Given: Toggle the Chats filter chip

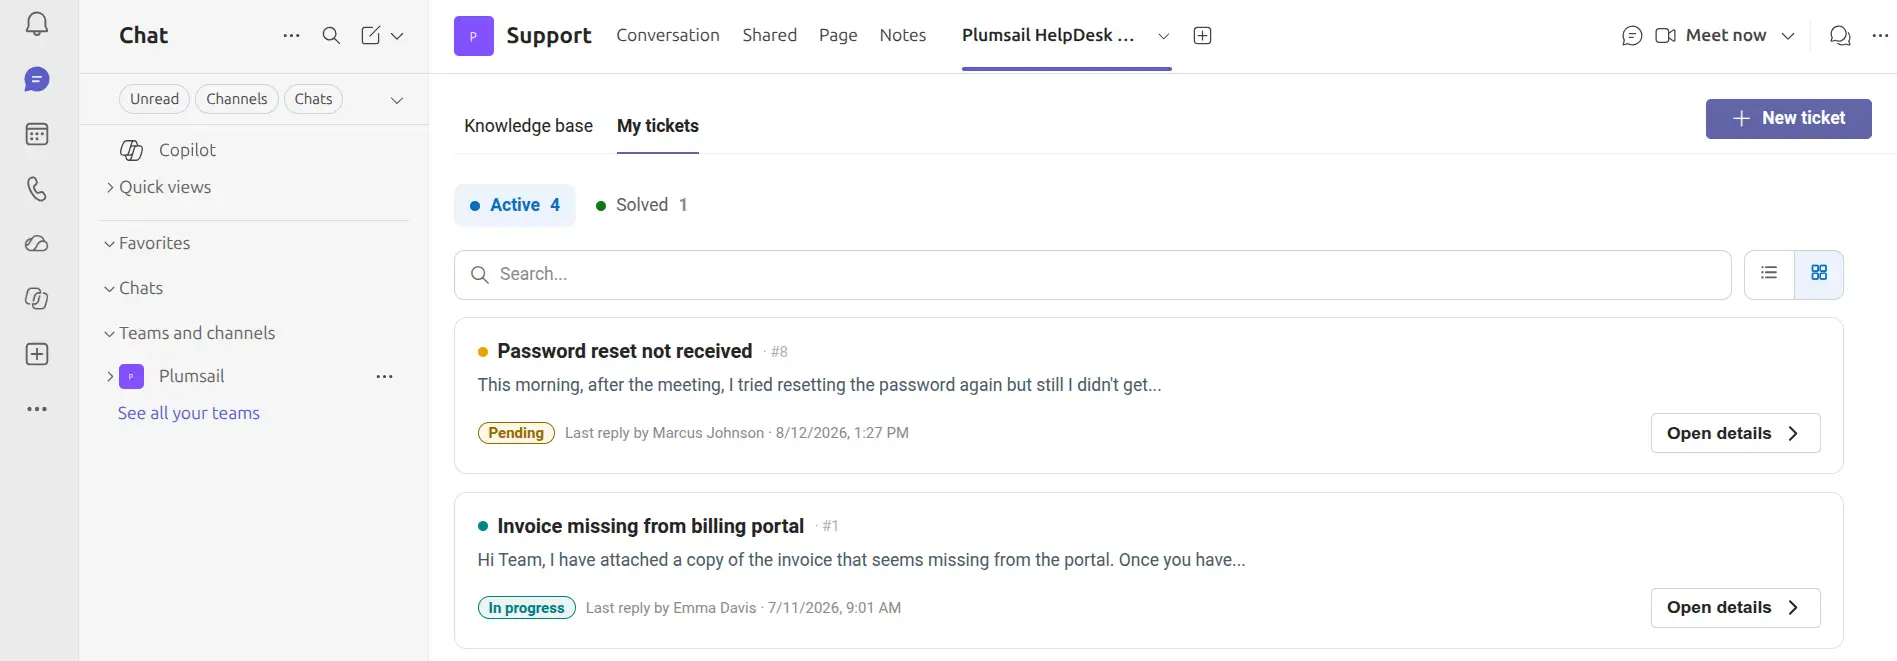Looking at the screenshot, I should (x=313, y=99).
